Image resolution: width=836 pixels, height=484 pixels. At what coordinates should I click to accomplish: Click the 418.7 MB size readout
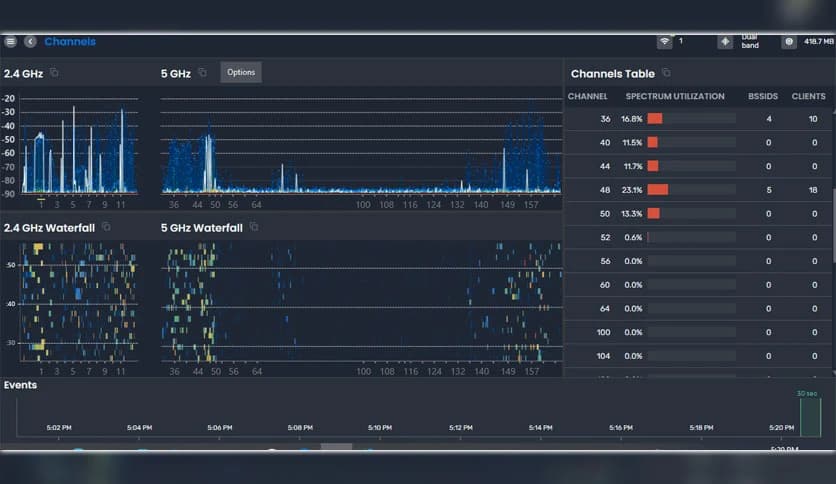(818, 42)
